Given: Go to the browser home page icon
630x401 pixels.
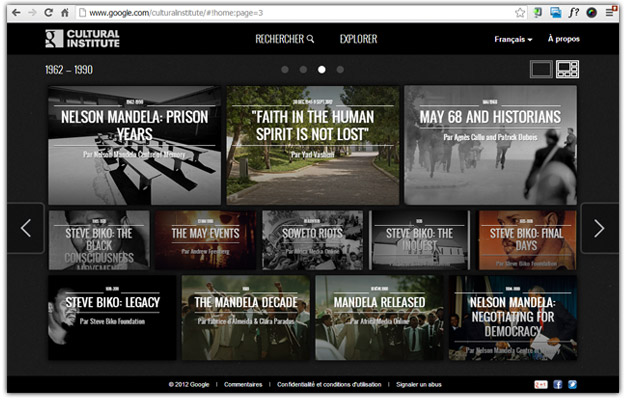Looking at the screenshot, I should click(x=65, y=12).
